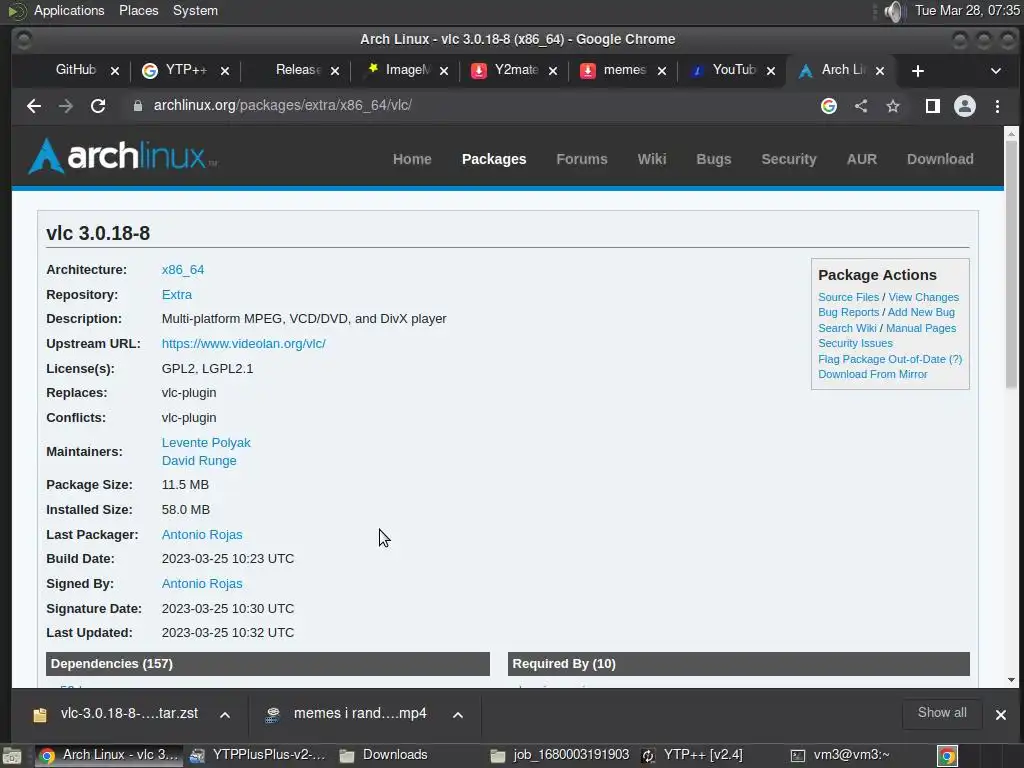Close the memes tab
This screenshot has height=768, width=1024.
(x=662, y=71)
